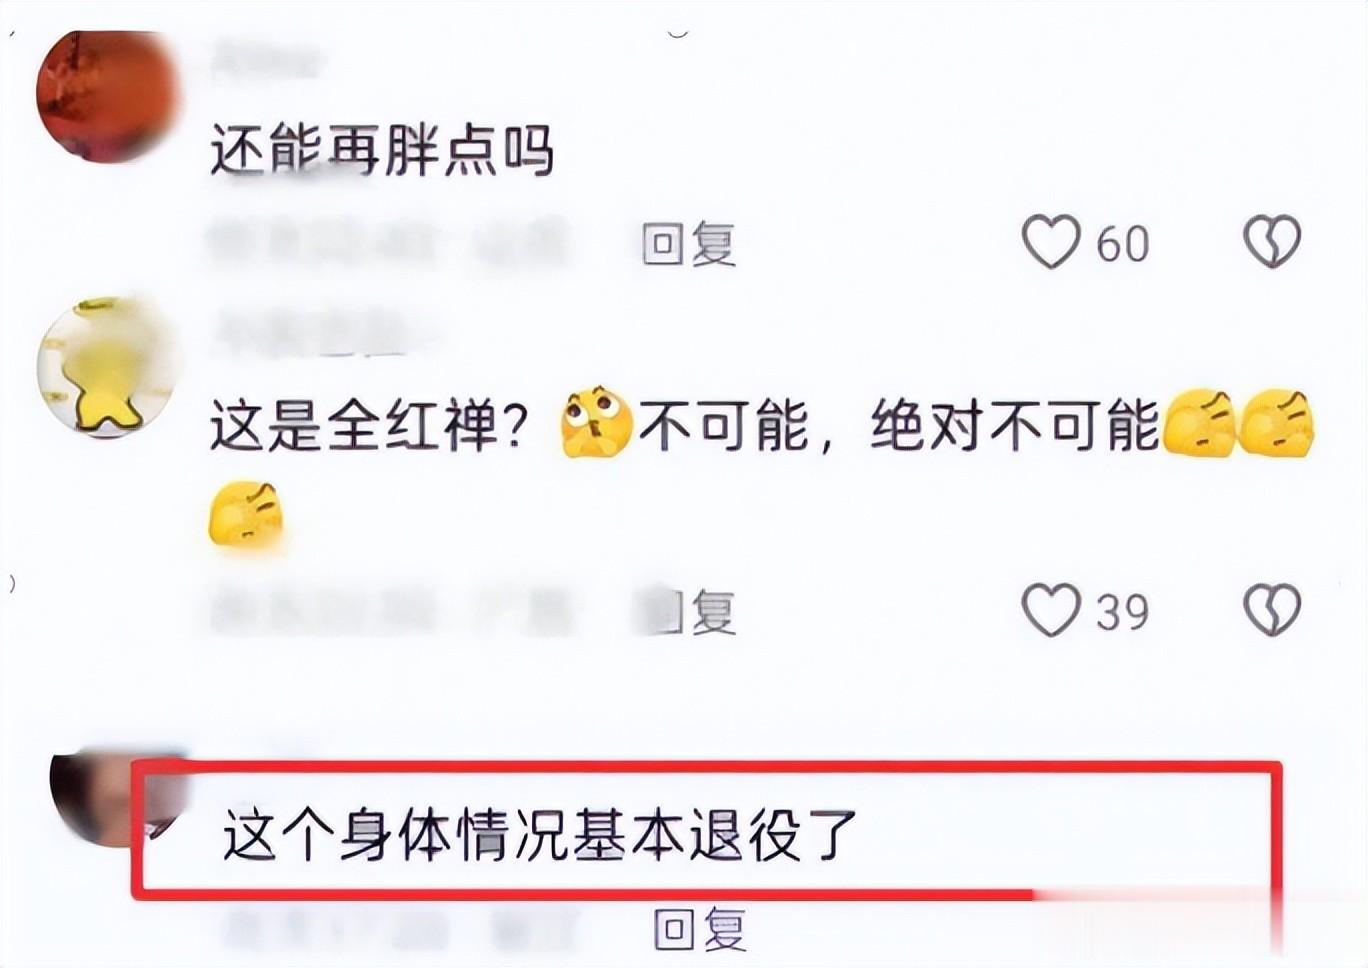1368x968 pixels.
Task: Dislike the 还能再胖点吗 comment
Action: tap(1272, 242)
